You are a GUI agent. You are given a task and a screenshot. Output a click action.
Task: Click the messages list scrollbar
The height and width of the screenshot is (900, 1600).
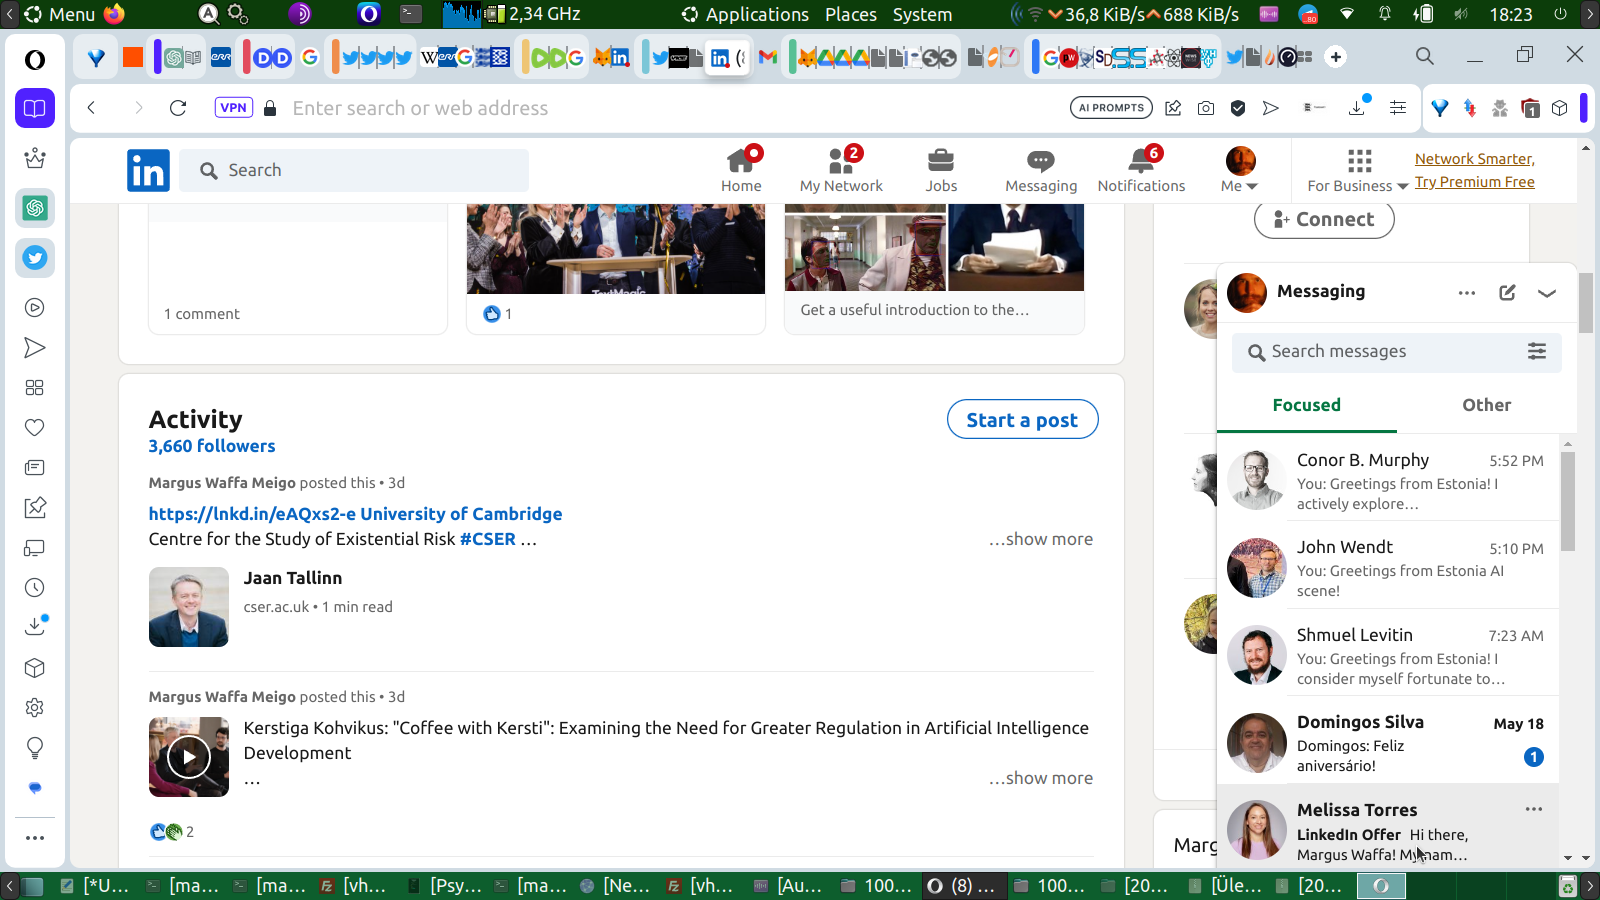1568,501
